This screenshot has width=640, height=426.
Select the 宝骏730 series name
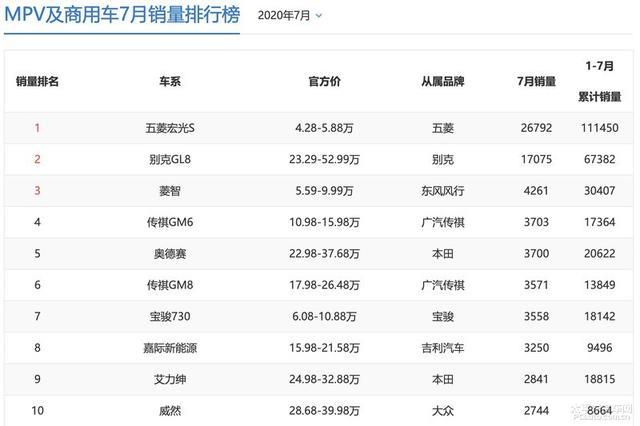pyautogui.click(x=170, y=316)
